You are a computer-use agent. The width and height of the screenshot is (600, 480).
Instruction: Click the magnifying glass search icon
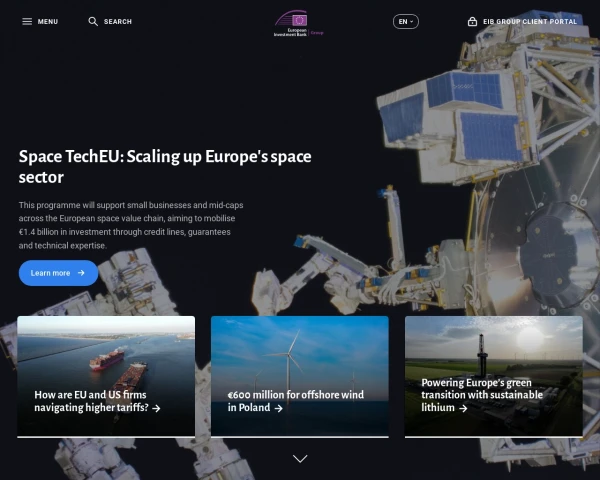[x=93, y=21]
